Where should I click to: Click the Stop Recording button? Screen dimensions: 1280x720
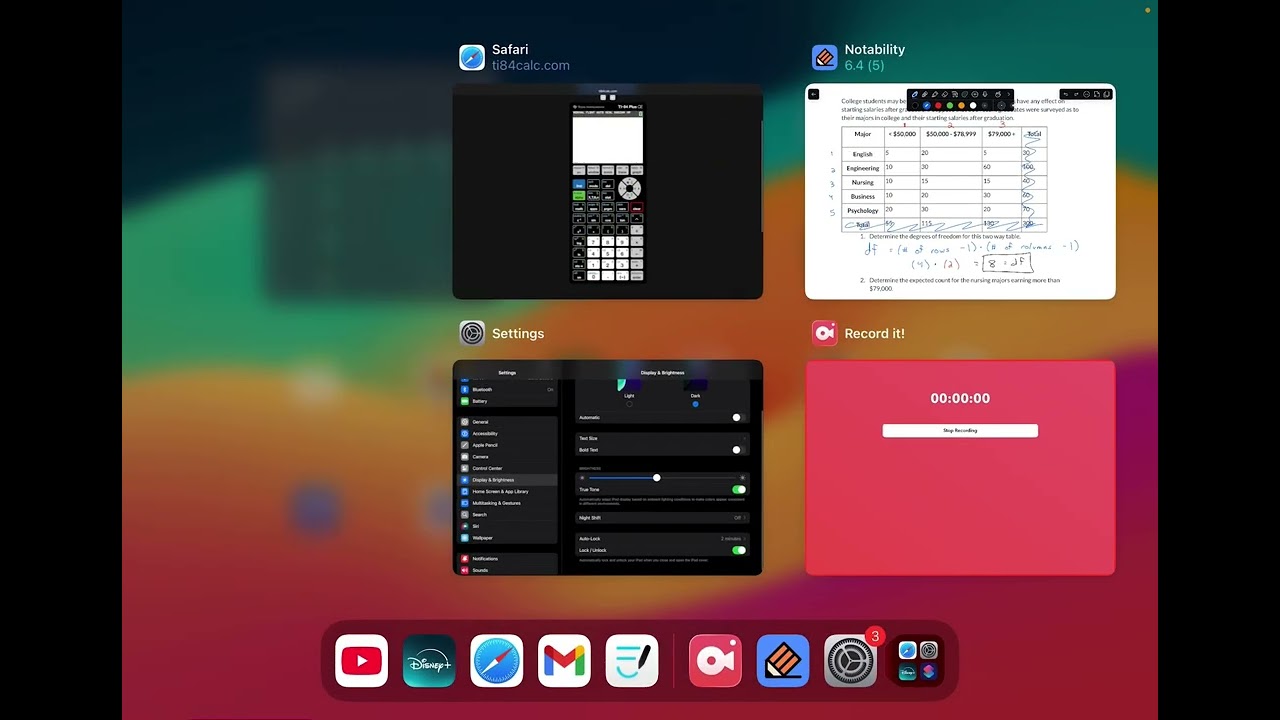[x=960, y=431]
